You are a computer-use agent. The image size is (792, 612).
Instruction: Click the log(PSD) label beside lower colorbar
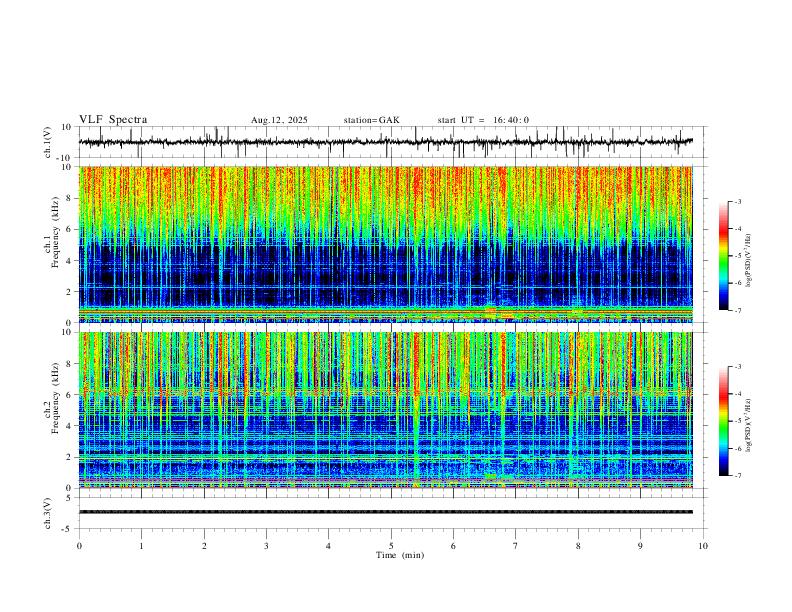pyautogui.click(x=748, y=425)
